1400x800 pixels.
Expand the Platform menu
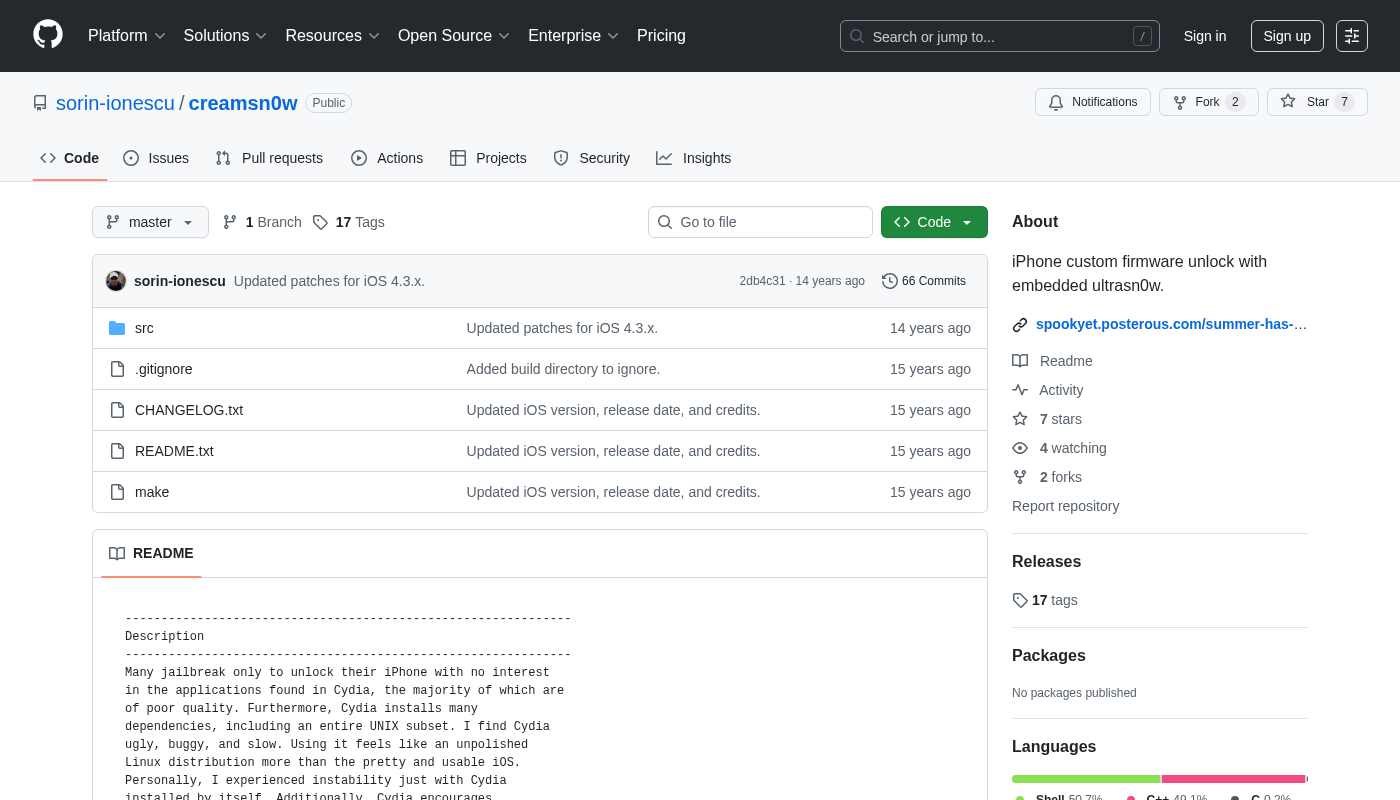[x=126, y=36]
